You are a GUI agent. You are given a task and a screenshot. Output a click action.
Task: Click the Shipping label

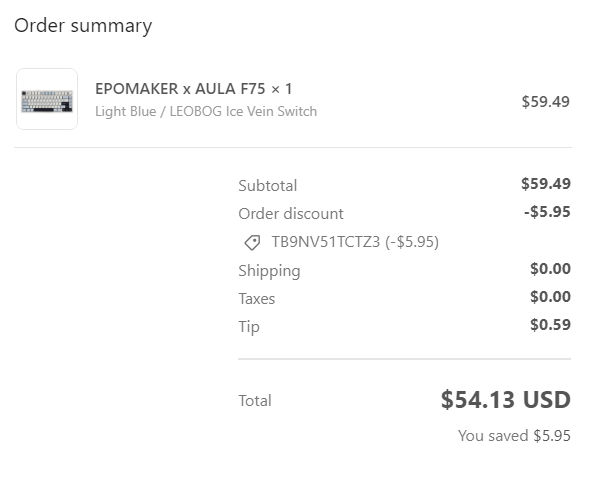pos(269,270)
